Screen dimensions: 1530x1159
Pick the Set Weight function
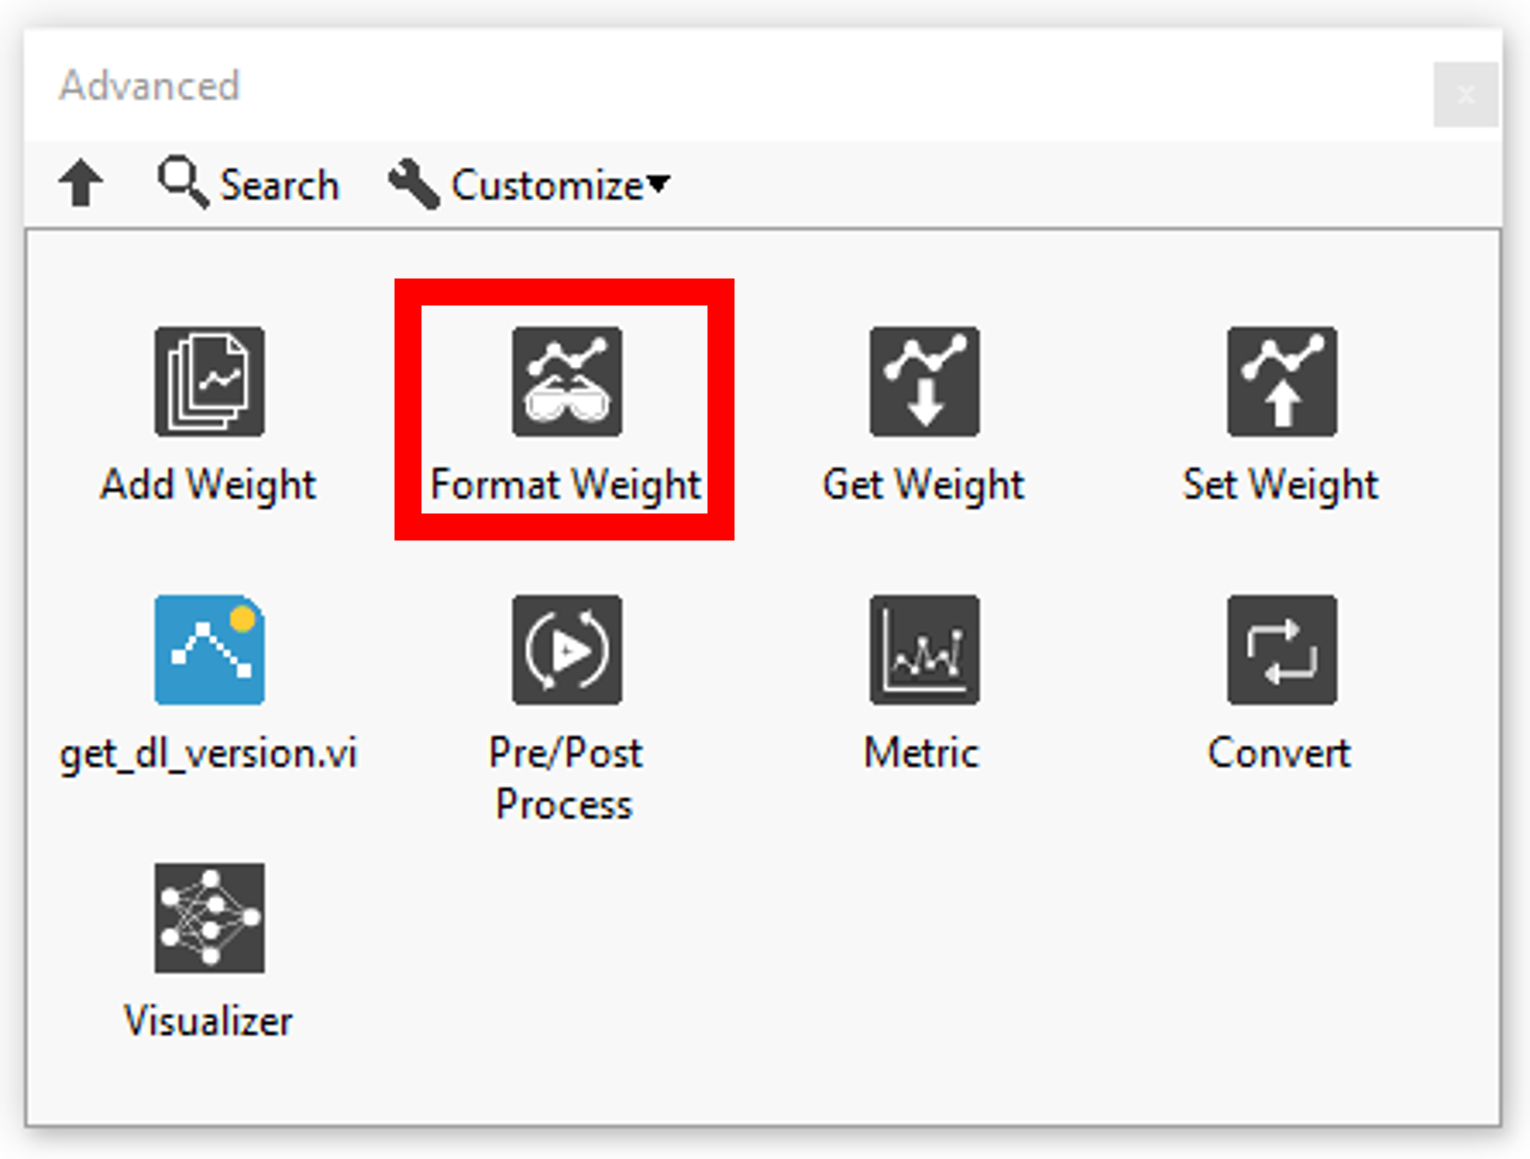1282,381
